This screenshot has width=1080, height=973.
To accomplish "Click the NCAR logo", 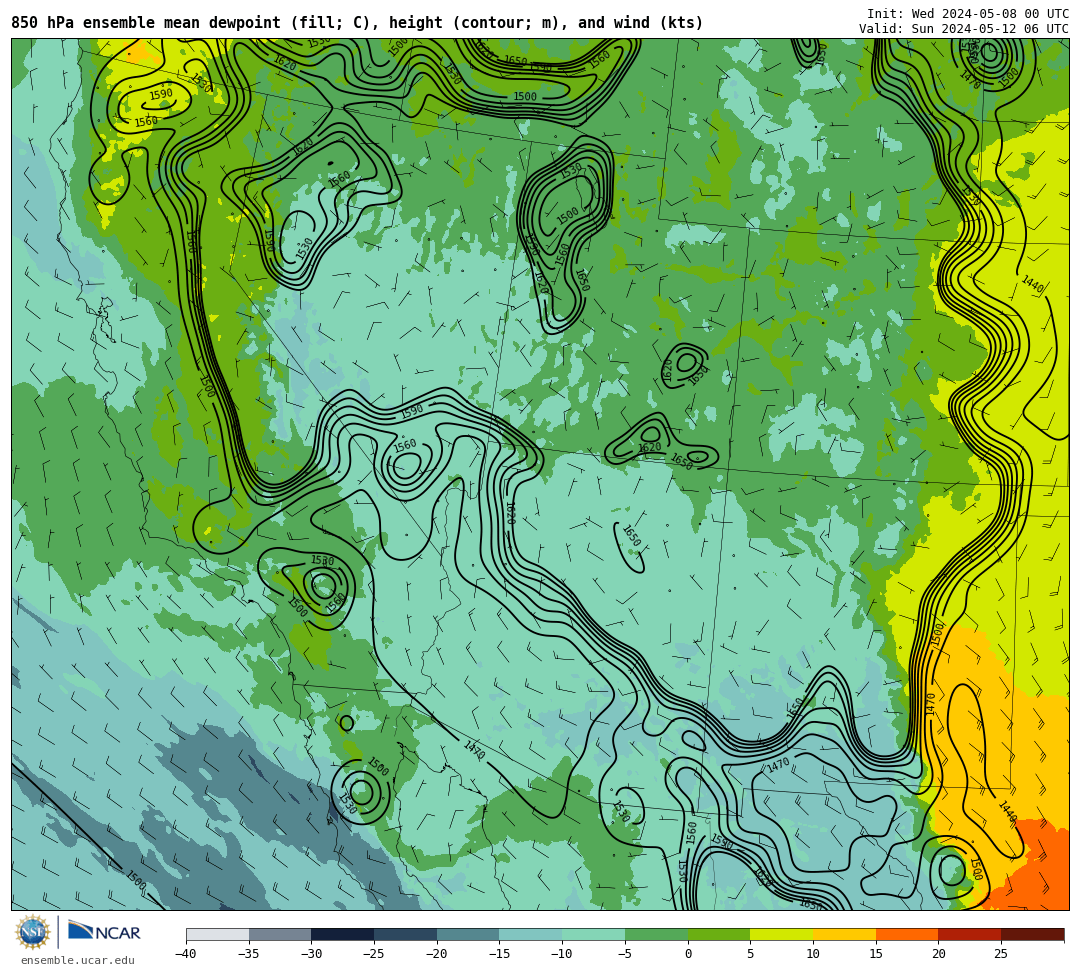I will pos(104,932).
